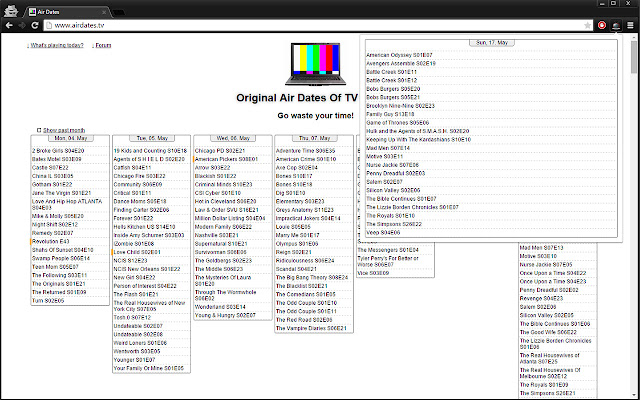Click the Show past month link
This screenshot has width=640, height=400.
pyautogui.click(x=64, y=130)
